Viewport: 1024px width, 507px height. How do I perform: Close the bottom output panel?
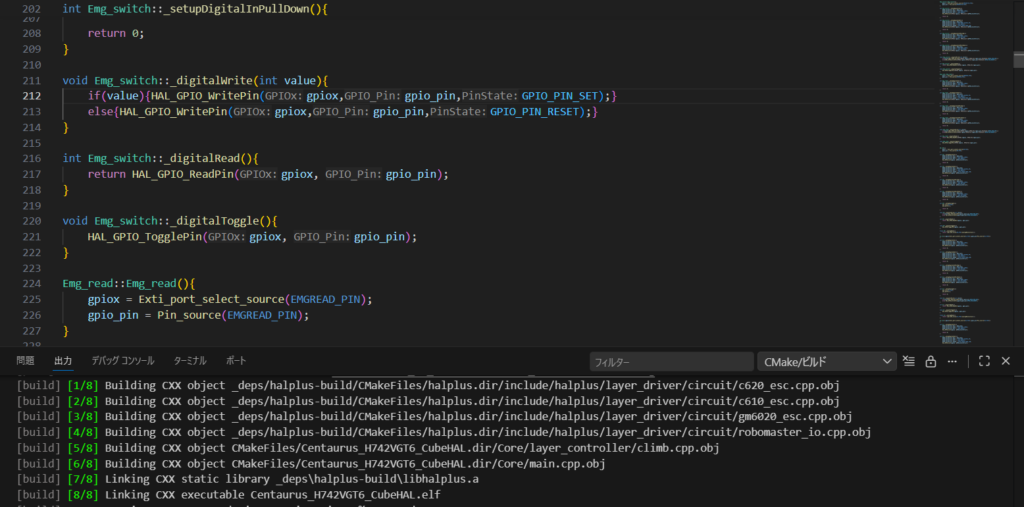click(x=1005, y=361)
